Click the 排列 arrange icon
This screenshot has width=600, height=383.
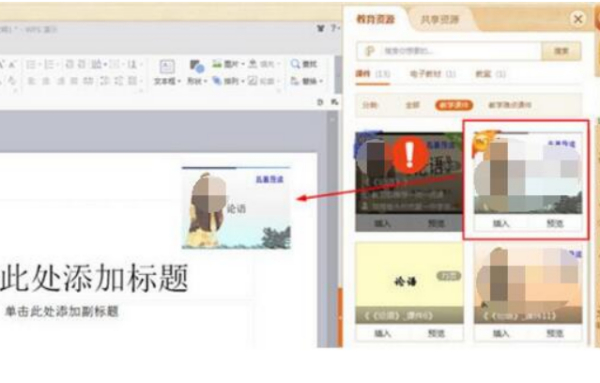coord(217,81)
